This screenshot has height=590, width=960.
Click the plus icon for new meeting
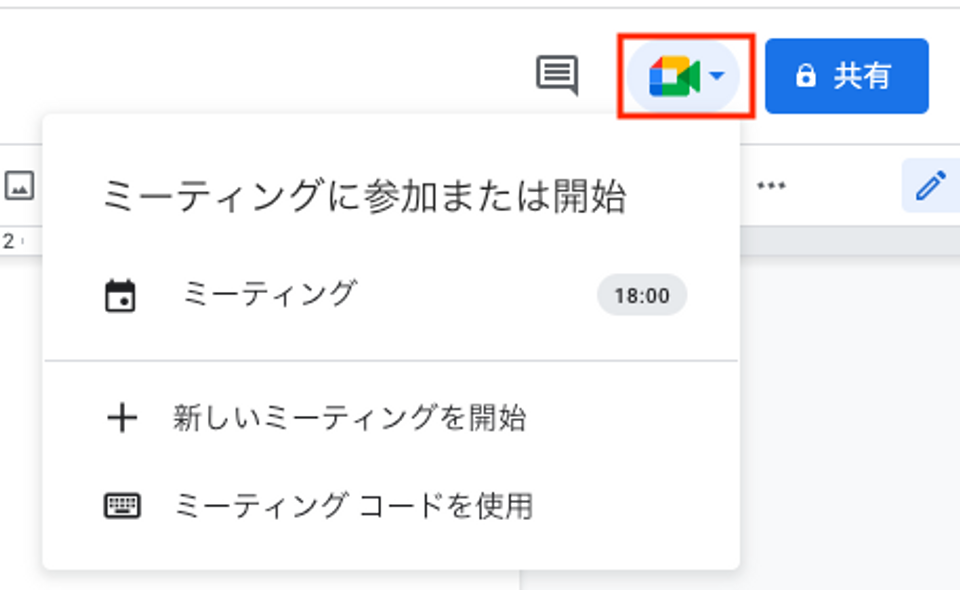coord(122,418)
